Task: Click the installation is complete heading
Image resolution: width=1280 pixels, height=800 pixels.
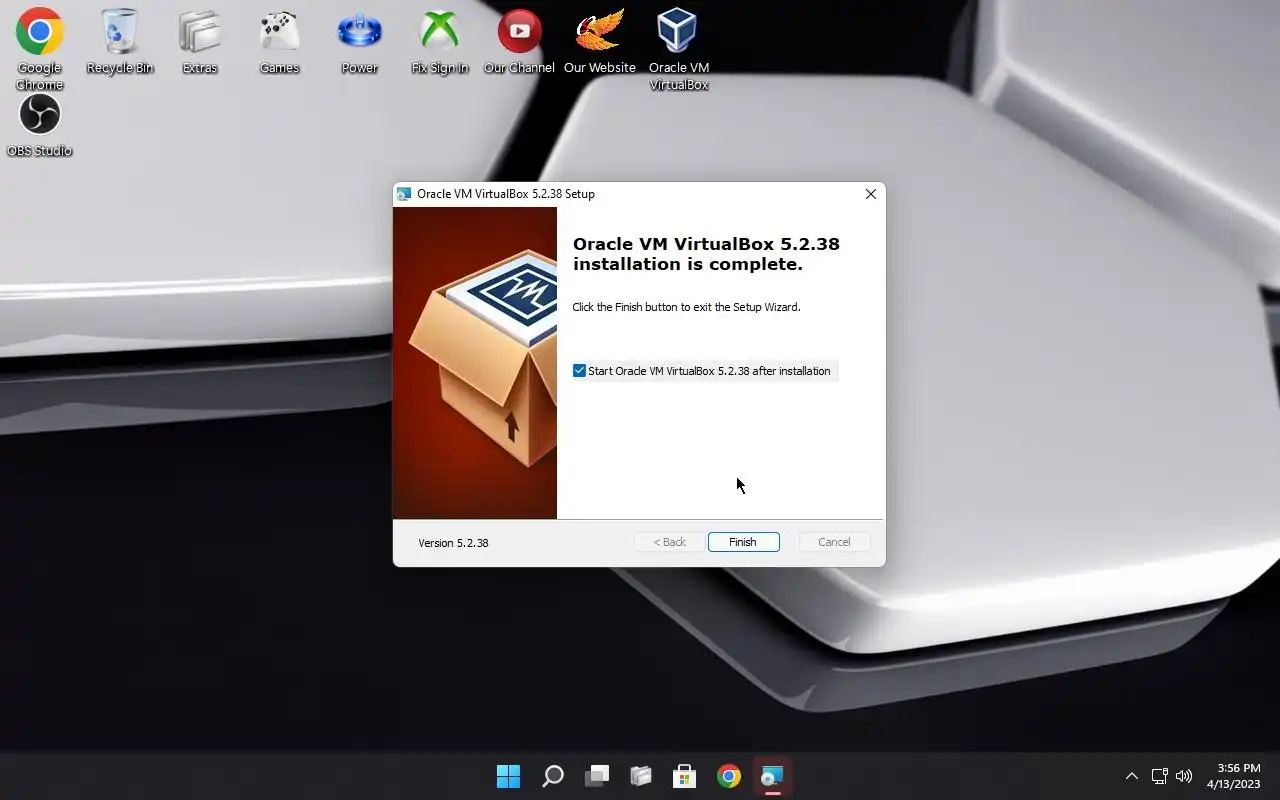Action: point(706,254)
